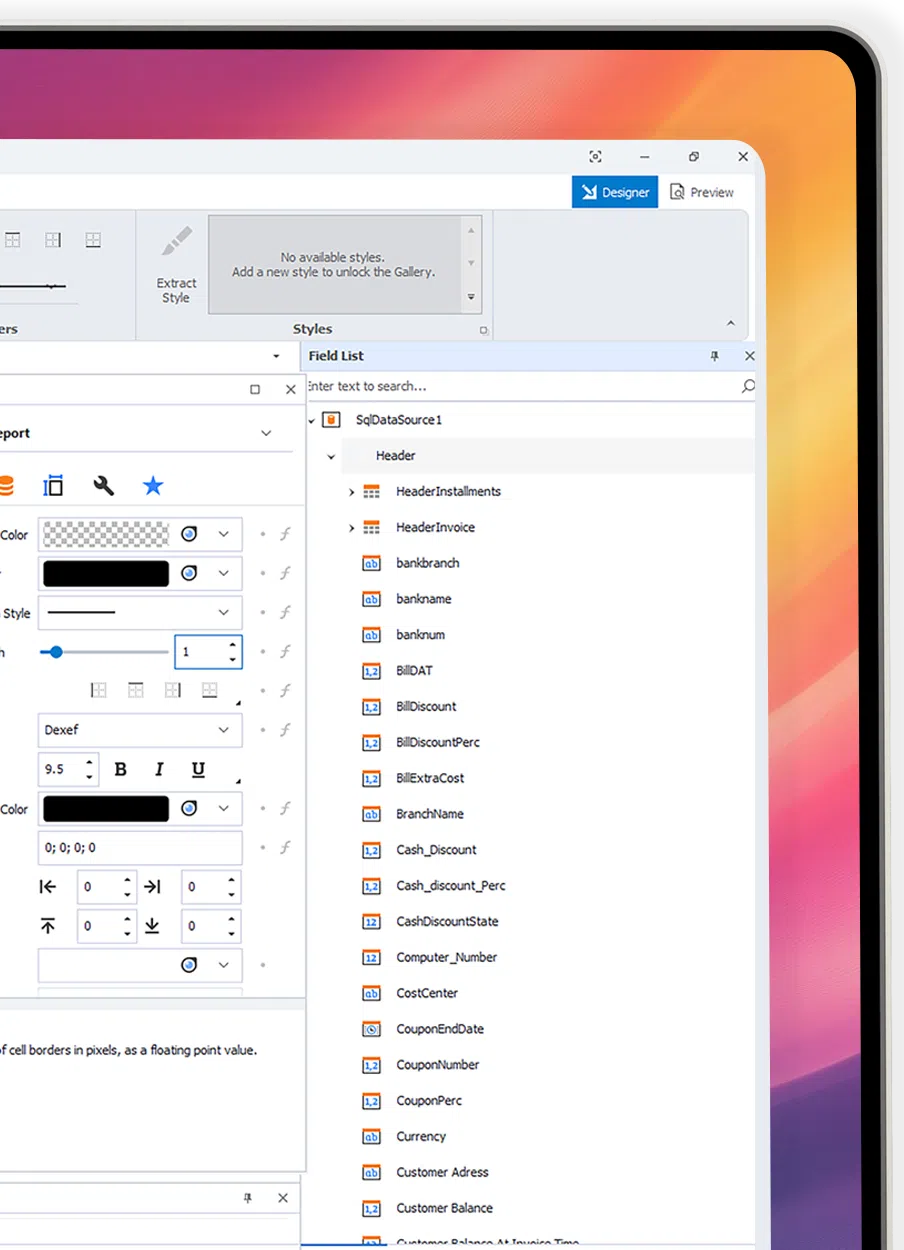
Task: Select the blue star favorites icon
Action: (153, 486)
